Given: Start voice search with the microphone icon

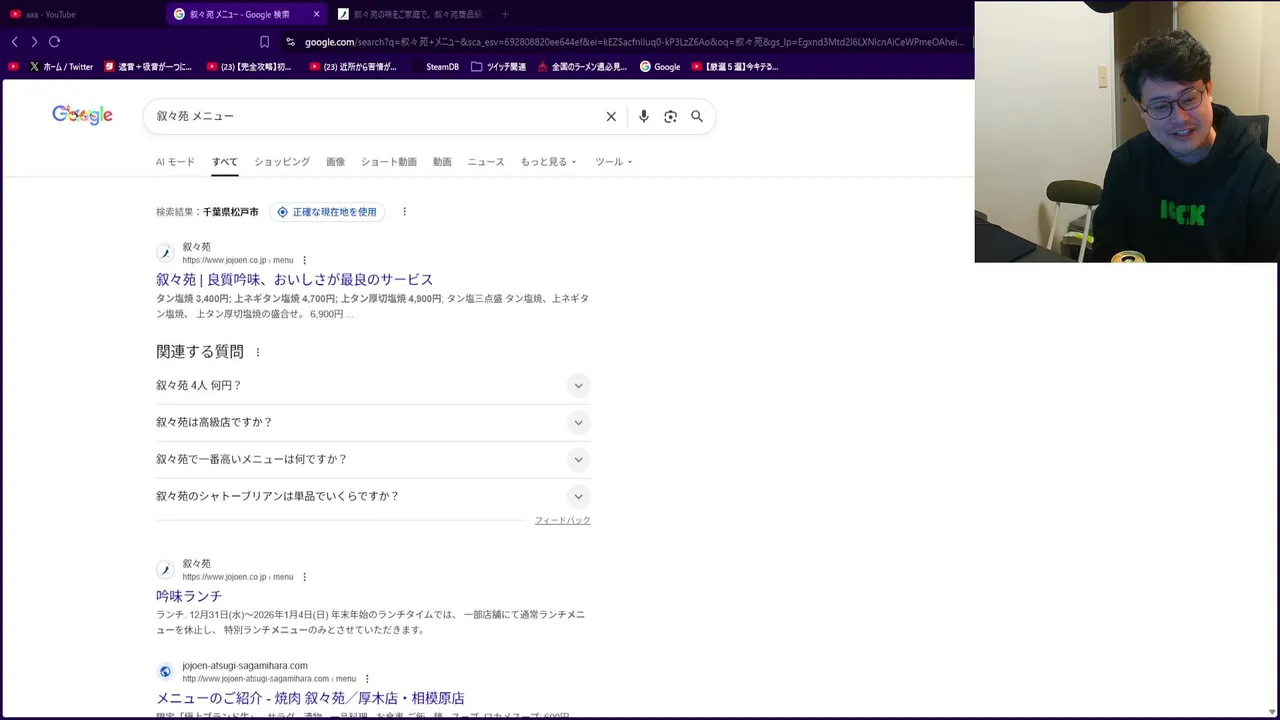Looking at the screenshot, I should [644, 116].
